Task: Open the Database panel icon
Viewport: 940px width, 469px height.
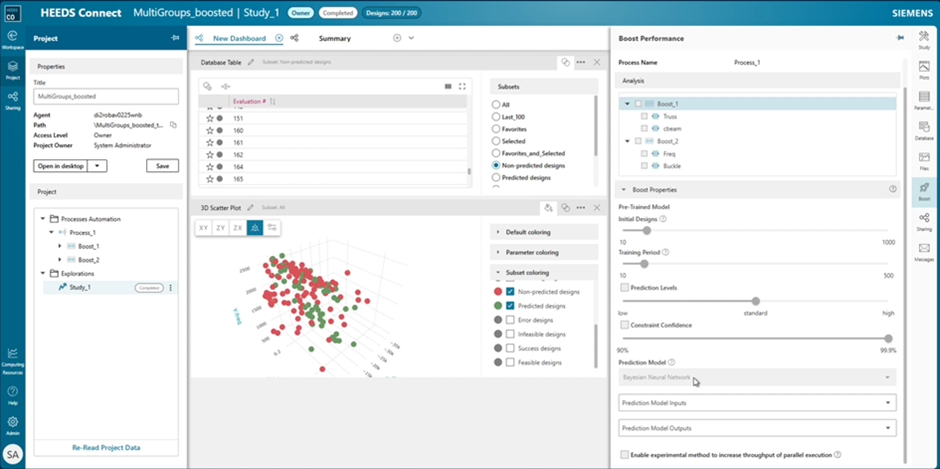Action: [x=924, y=130]
